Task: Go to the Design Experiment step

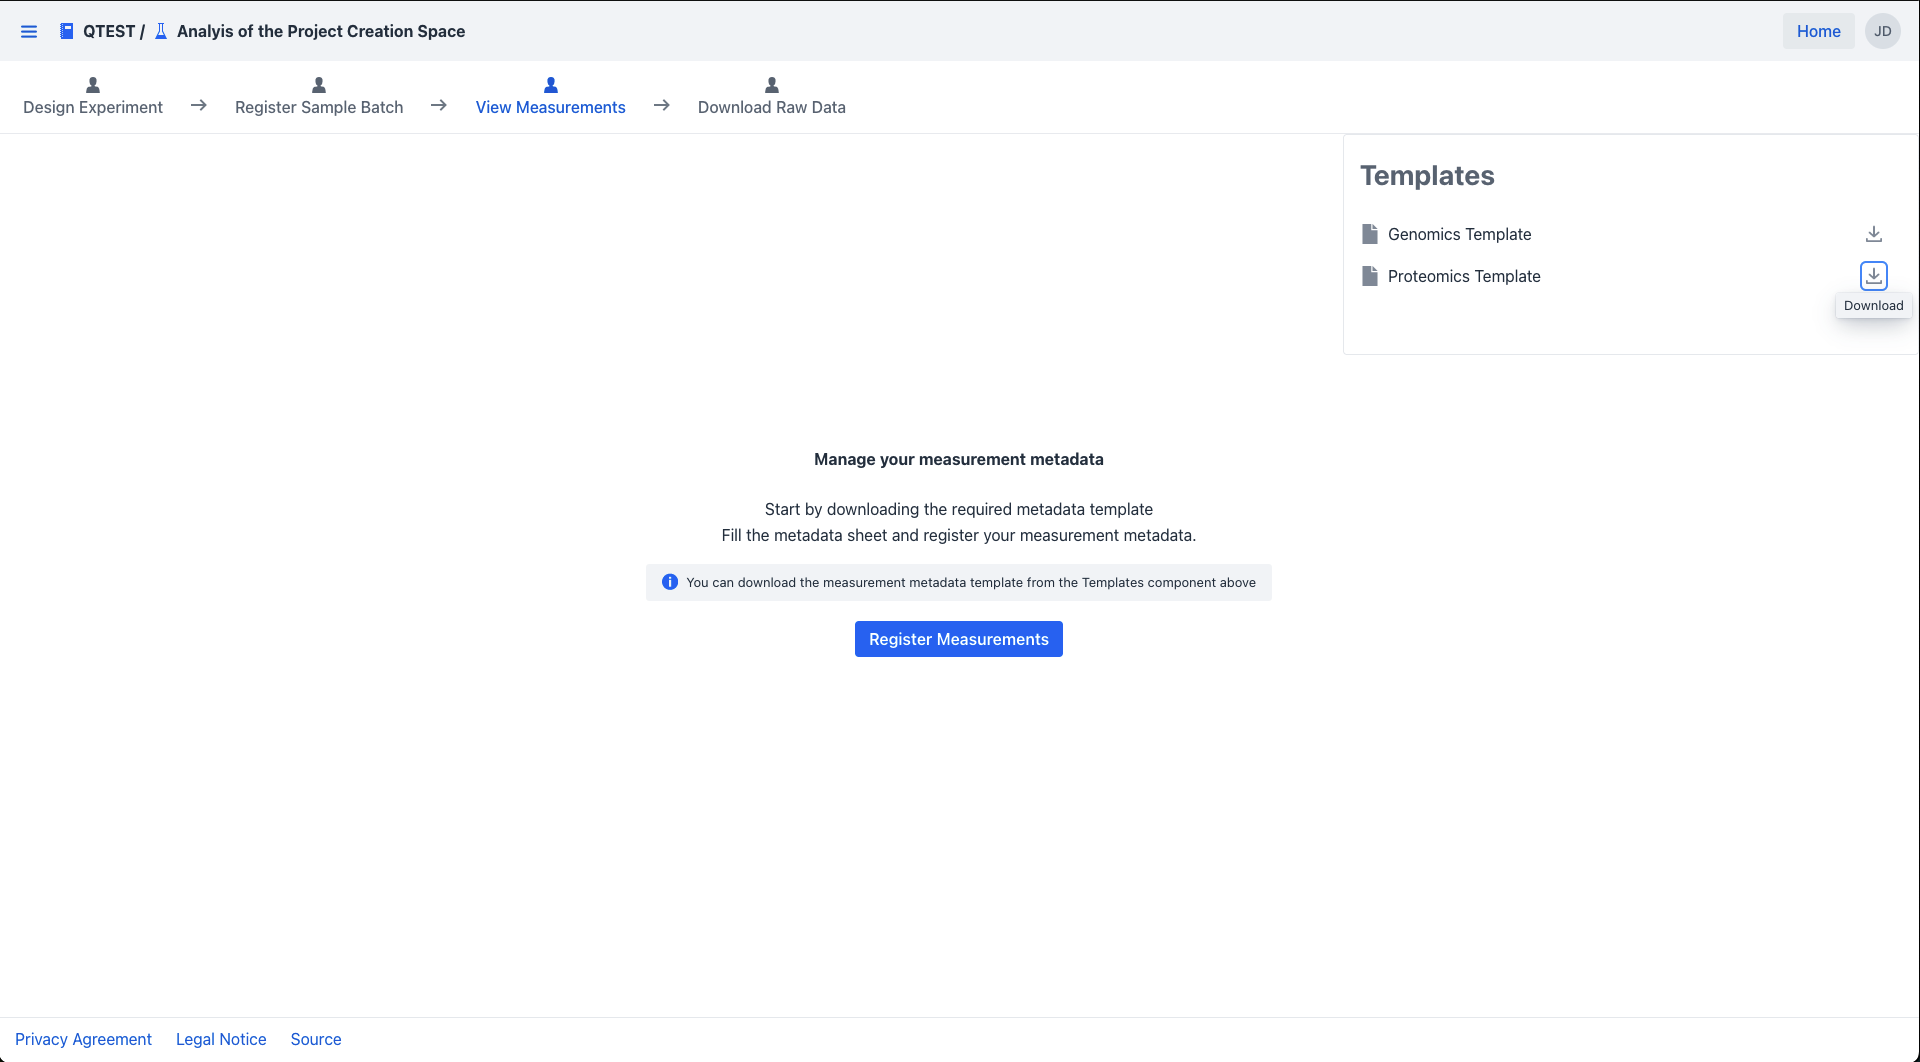Action: (x=93, y=107)
